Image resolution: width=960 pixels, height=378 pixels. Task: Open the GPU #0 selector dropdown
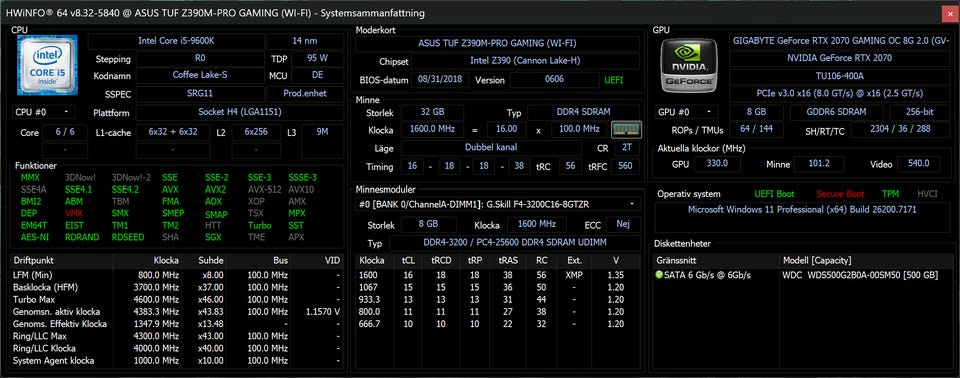(687, 113)
